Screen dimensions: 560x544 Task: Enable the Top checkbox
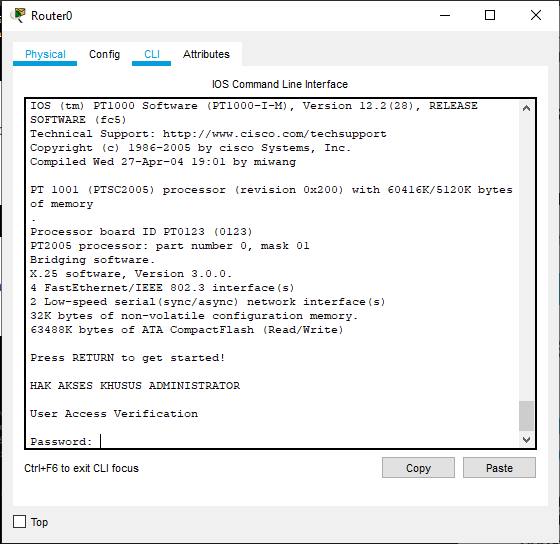coord(20,521)
